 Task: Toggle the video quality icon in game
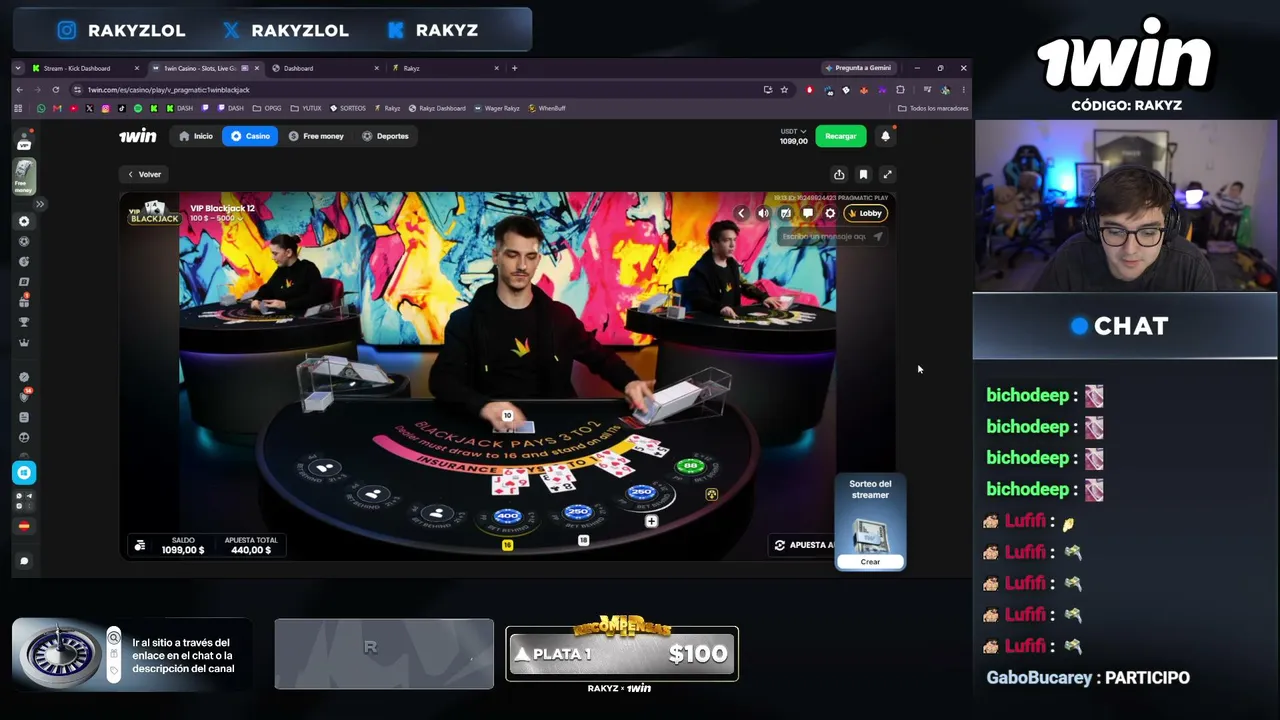[785, 213]
